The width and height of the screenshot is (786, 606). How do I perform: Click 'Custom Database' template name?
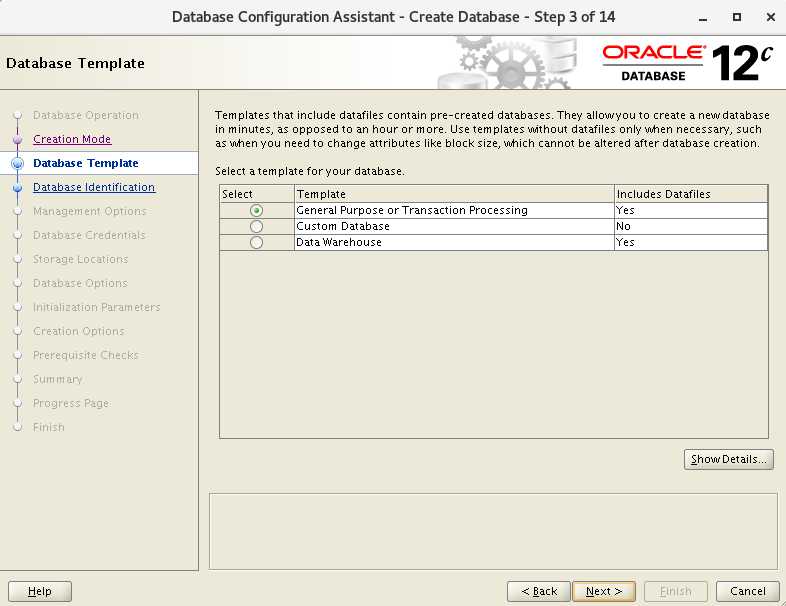(x=343, y=226)
